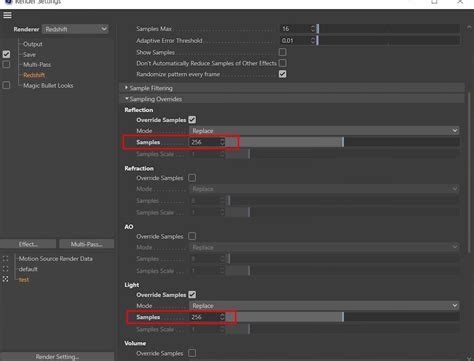Image resolution: width=474 pixels, height=361 pixels.
Task: Check Volume Override Samples checkbox
Action: (192, 353)
